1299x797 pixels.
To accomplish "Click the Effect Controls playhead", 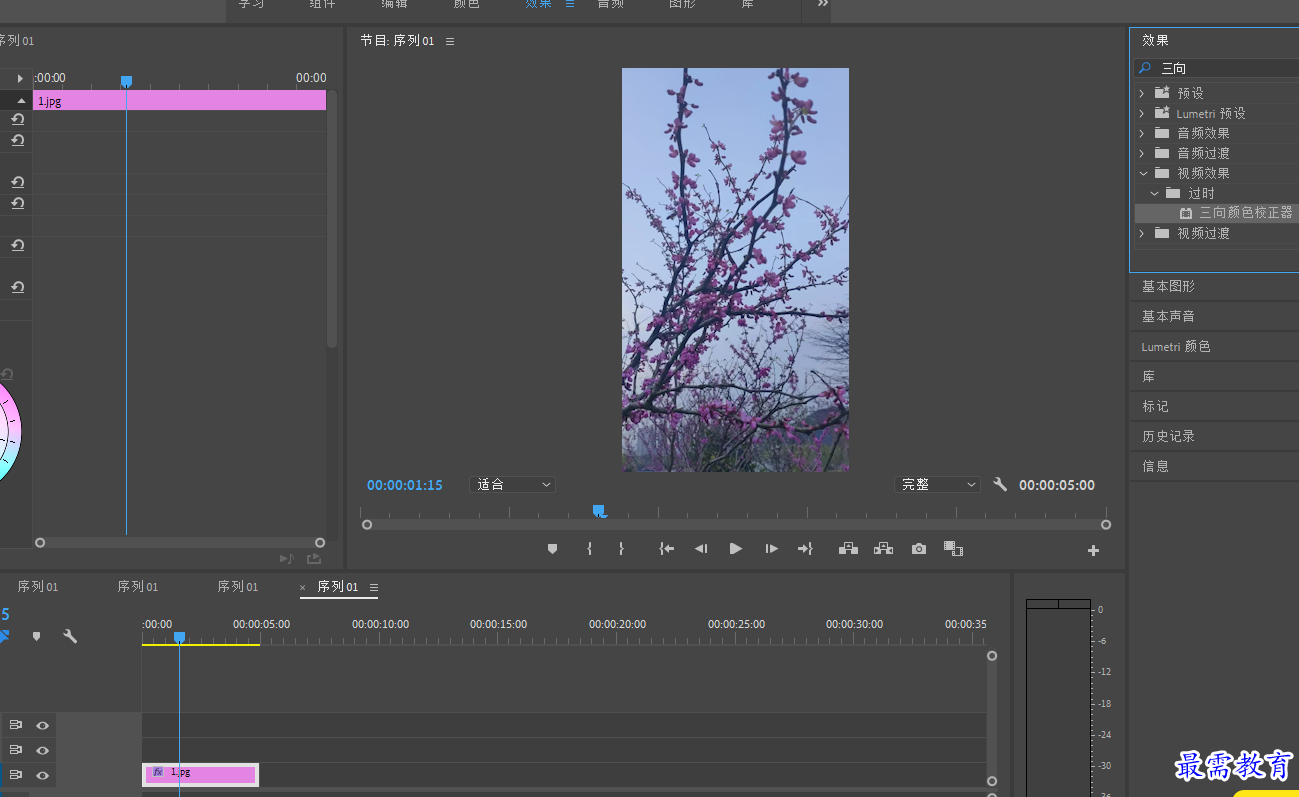I will (x=126, y=81).
